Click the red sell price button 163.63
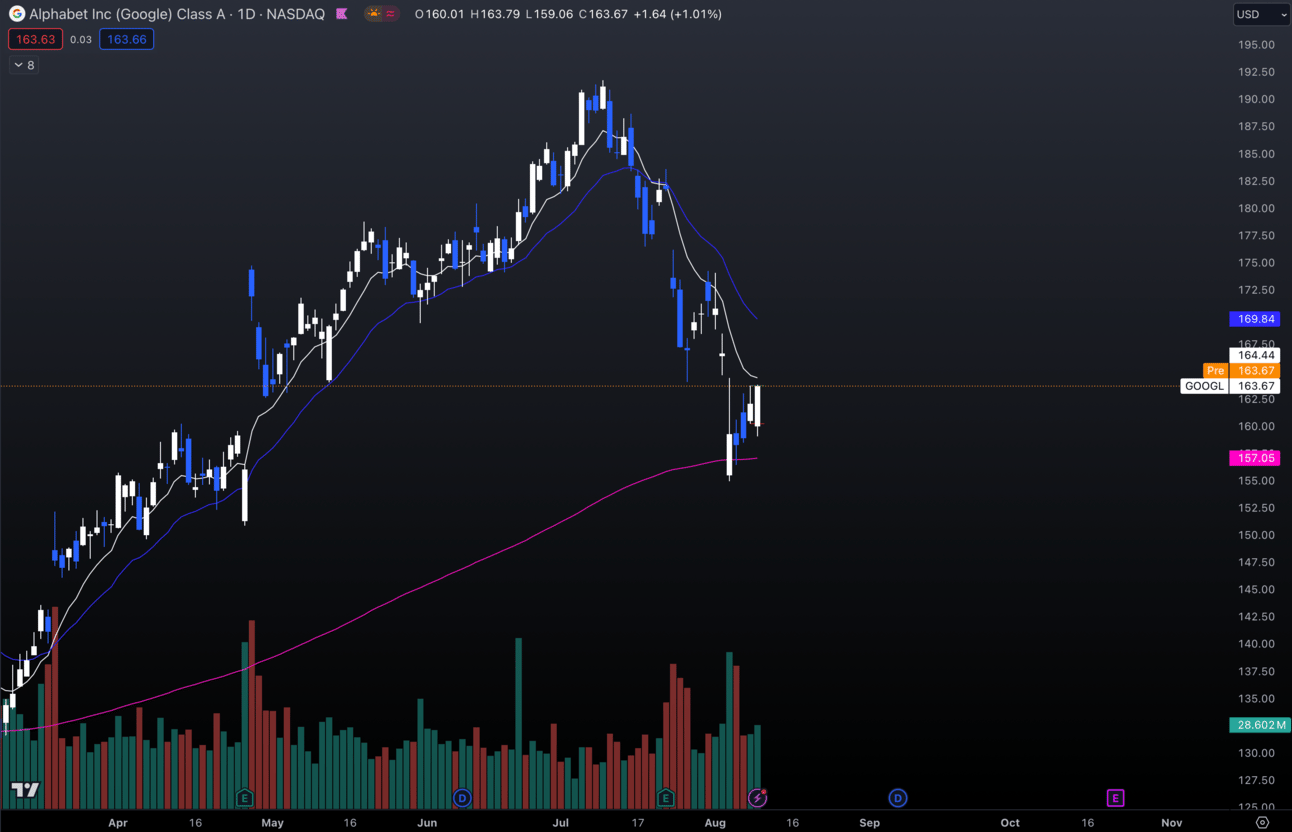Screen dimensions: 1292x832 click(x=36, y=39)
